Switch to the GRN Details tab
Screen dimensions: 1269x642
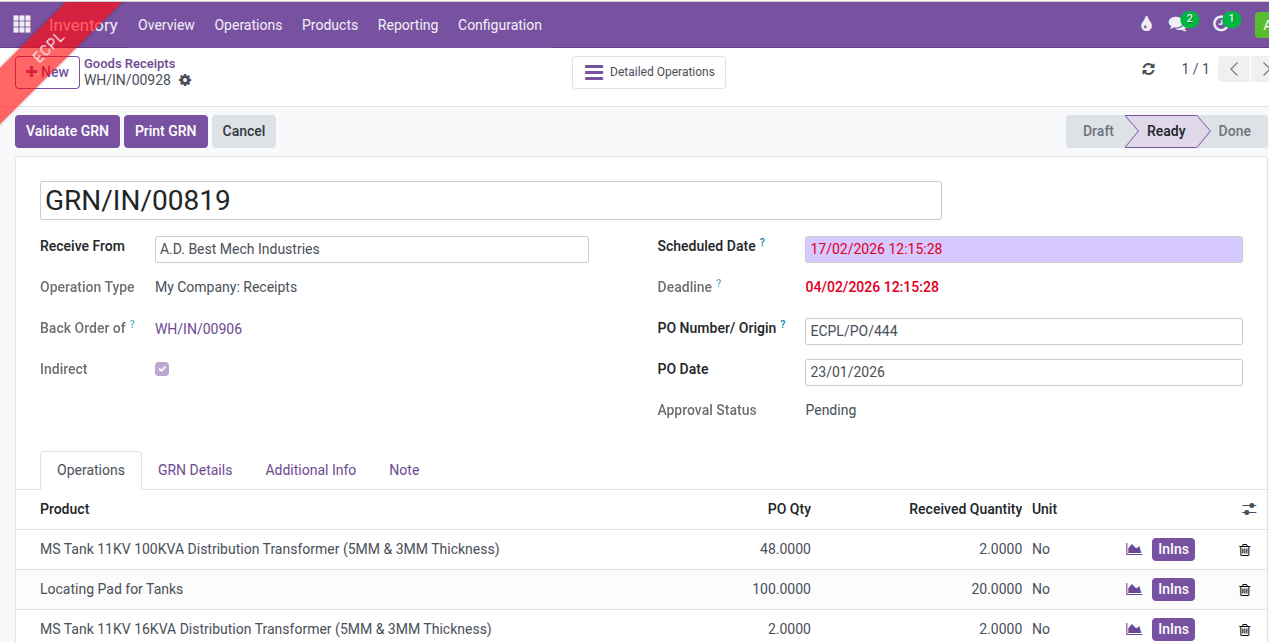click(x=195, y=470)
